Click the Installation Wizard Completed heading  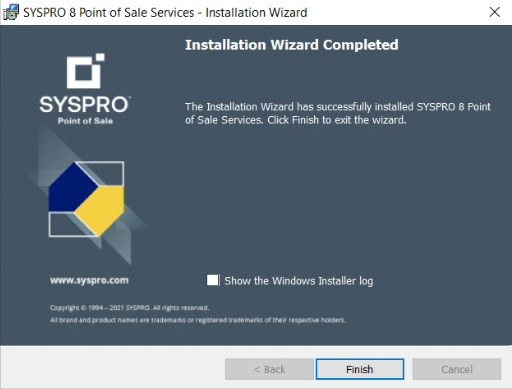coord(292,45)
